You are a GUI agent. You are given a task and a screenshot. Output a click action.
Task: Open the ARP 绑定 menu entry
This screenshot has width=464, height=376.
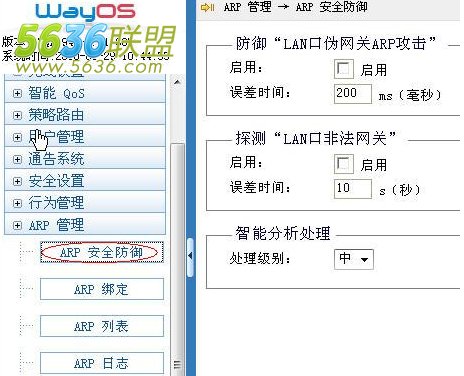point(102,289)
